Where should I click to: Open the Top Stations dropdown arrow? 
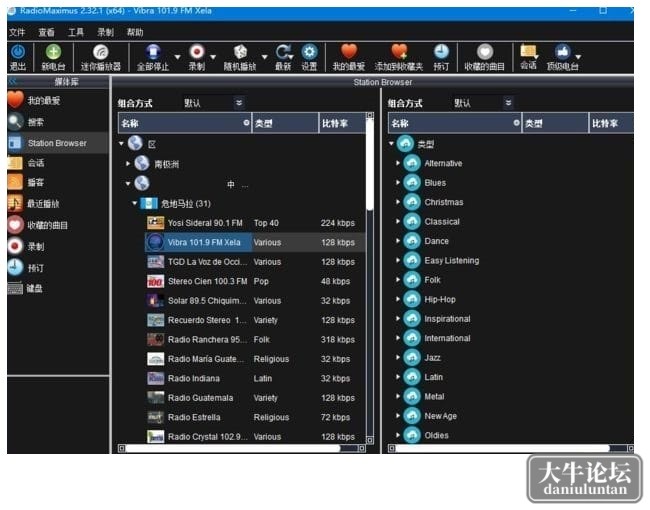[578, 56]
